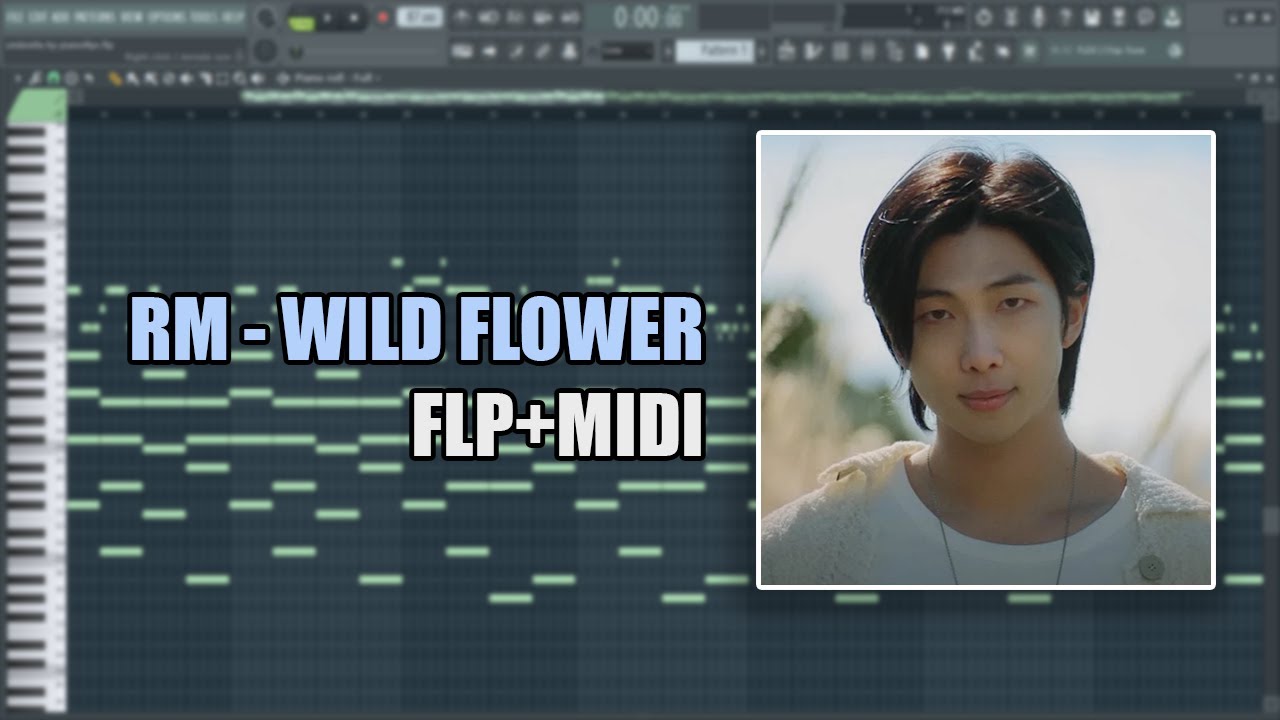Open piano roll stamp tool

71,78
